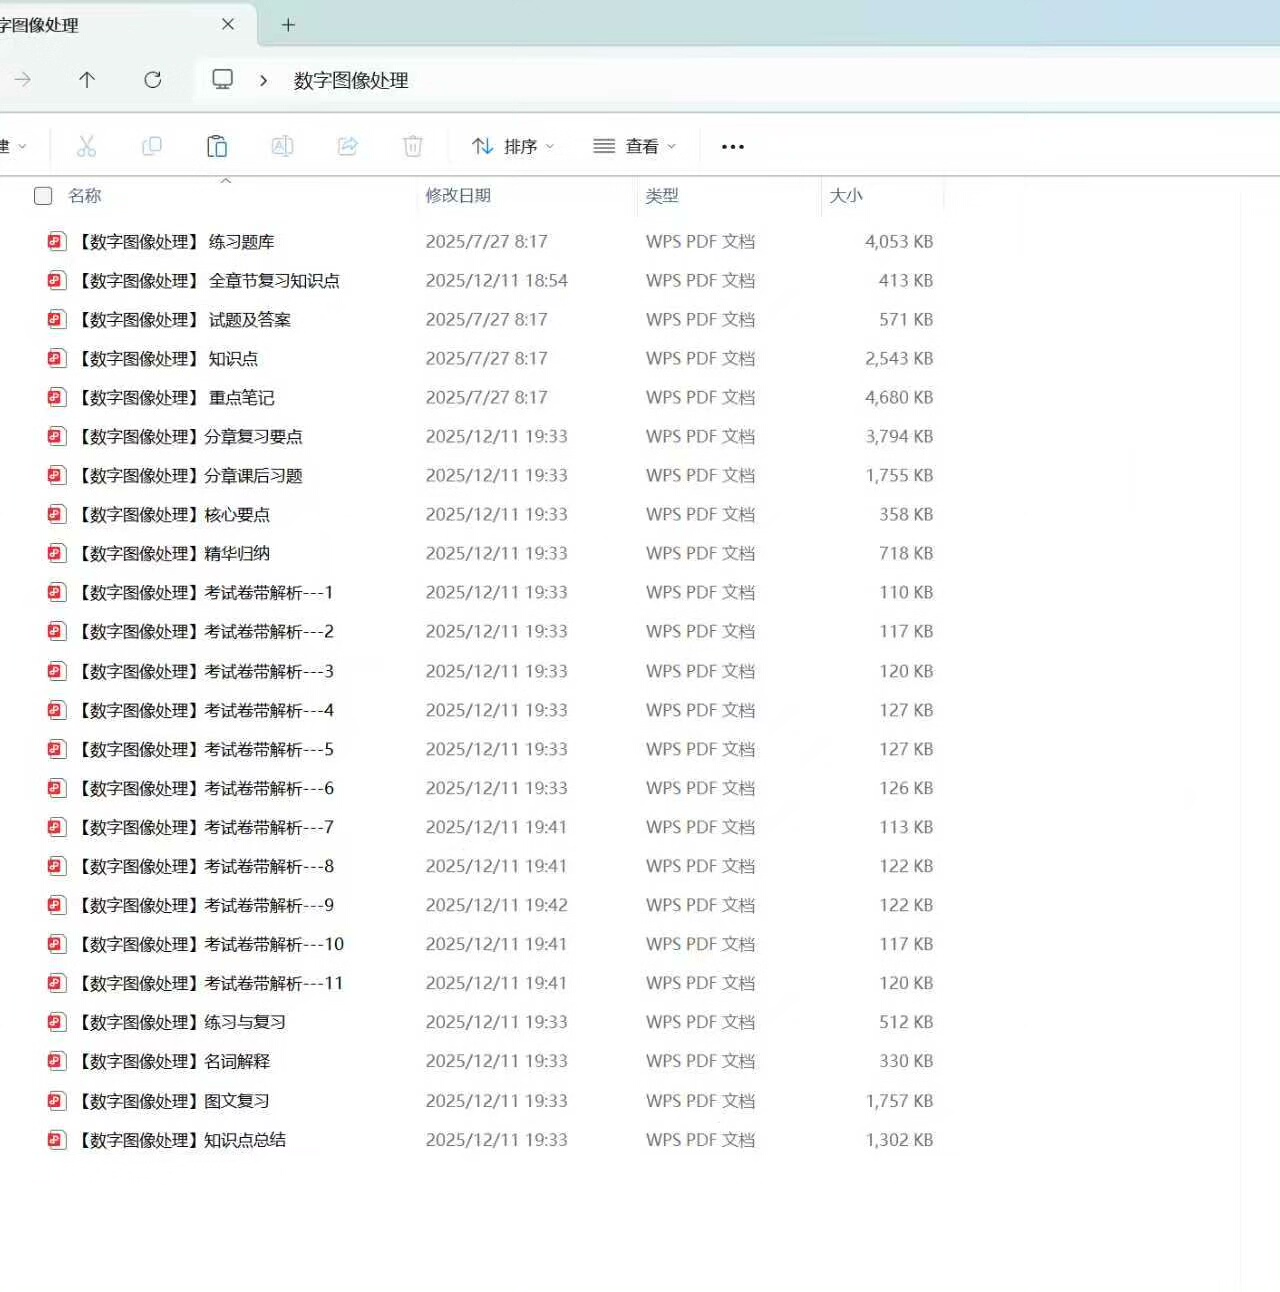Click the Refresh button in navigation bar

coord(153,80)
